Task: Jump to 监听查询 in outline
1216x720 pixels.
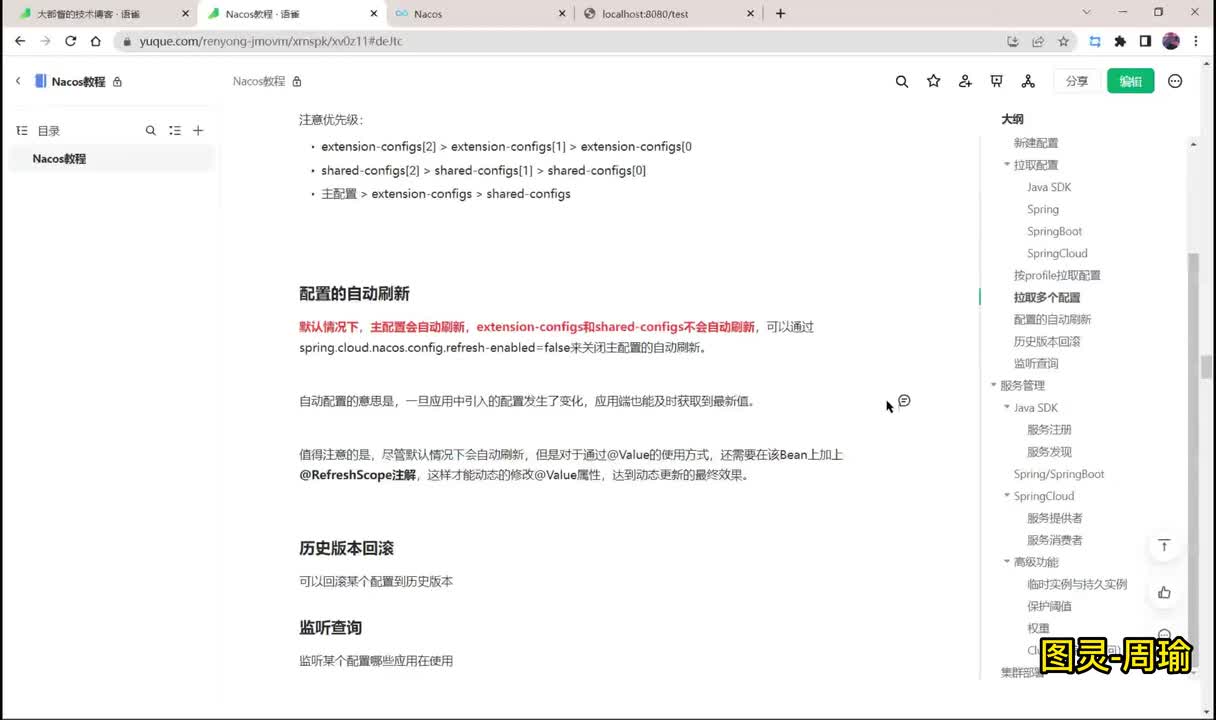Action: (x=1036, y=363)
